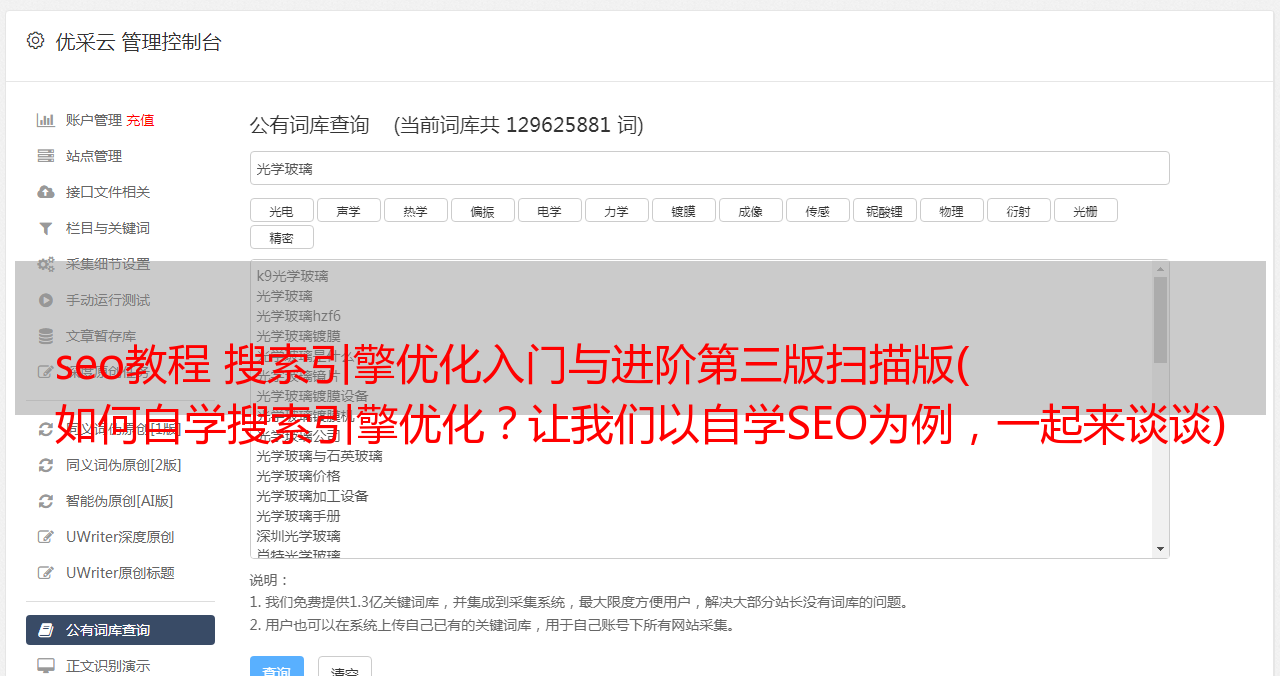Click the 清空 clear button
Image resolution: width=1280 pixels, height=676 pixels.
(345, 668)
